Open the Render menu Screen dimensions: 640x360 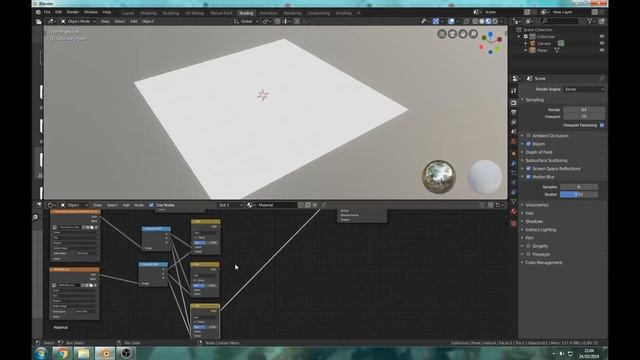point(73,12)
